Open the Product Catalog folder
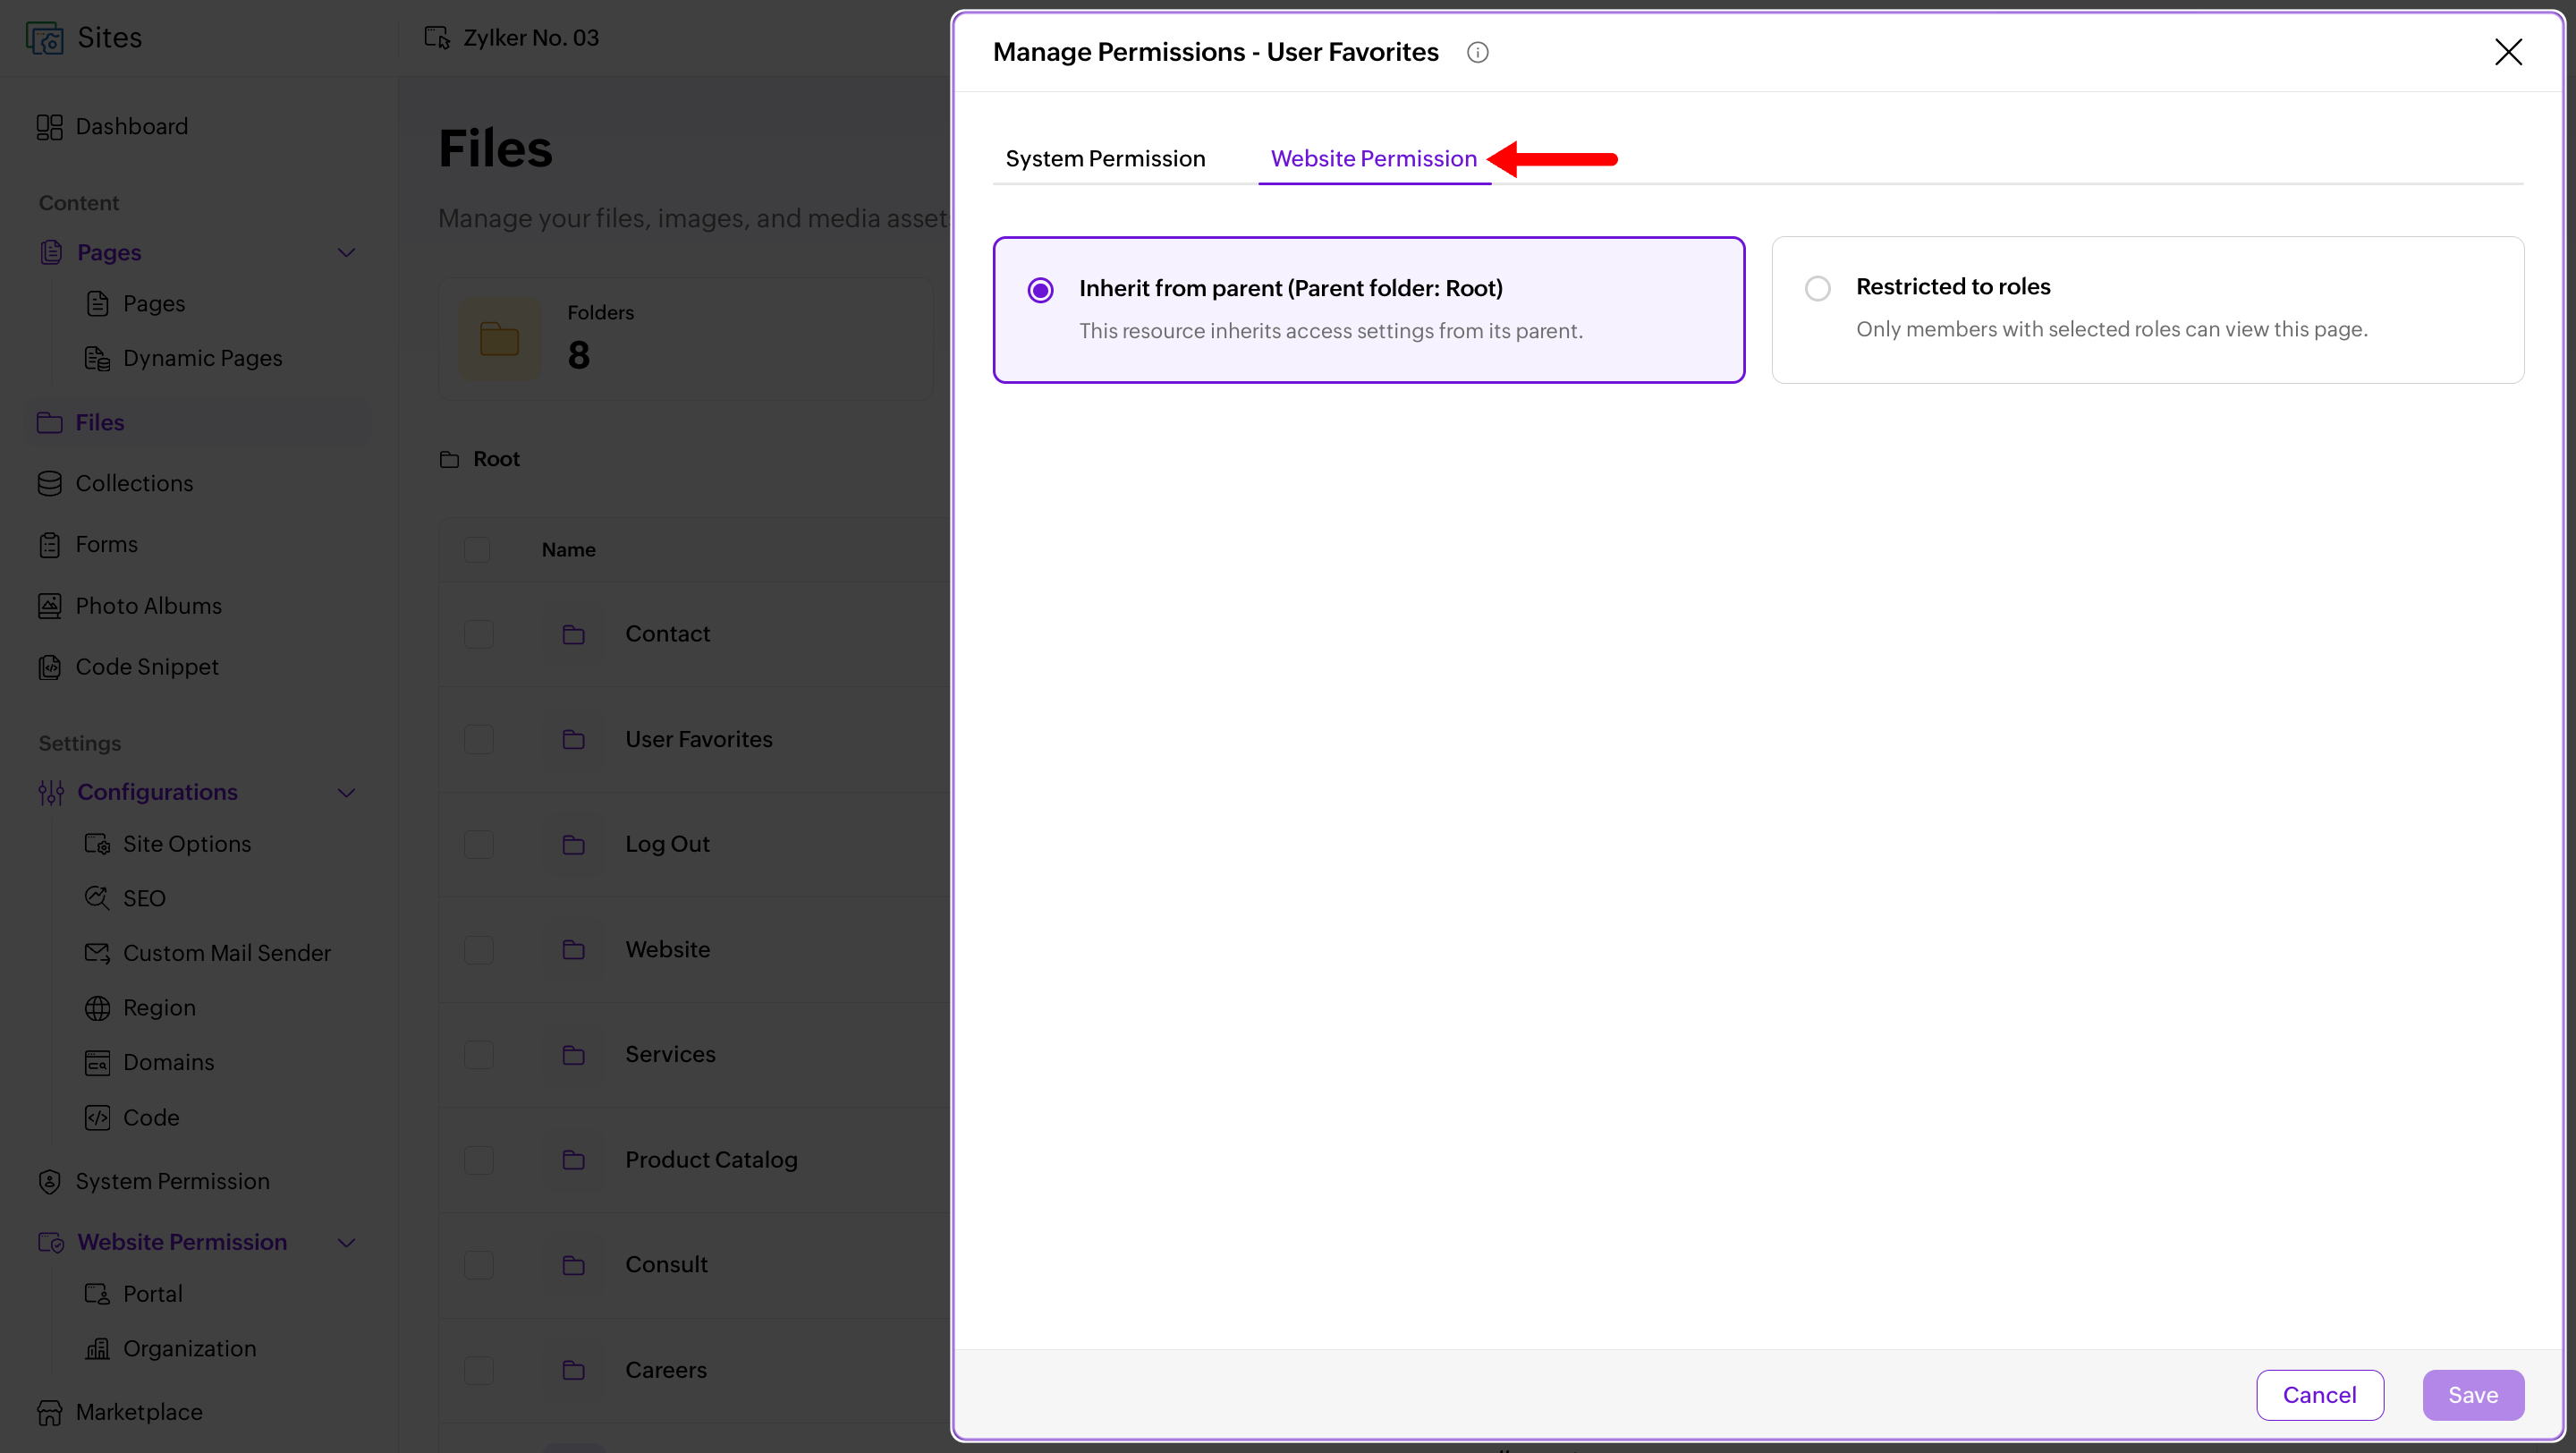Image resolution: width=2576 pixels, height=1453 pixels. click(711, 1159)
